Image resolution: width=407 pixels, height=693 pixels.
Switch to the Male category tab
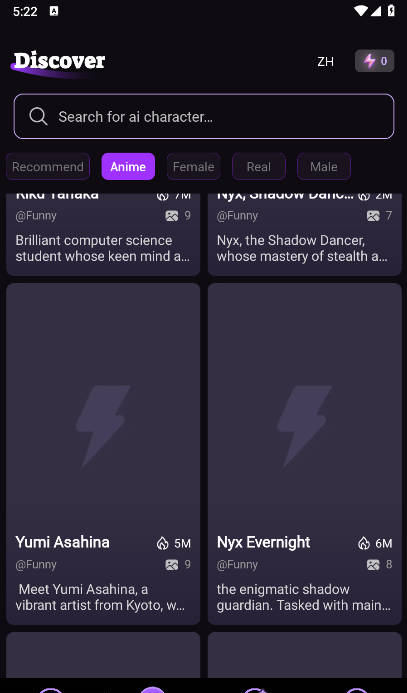tap(323, 167)
